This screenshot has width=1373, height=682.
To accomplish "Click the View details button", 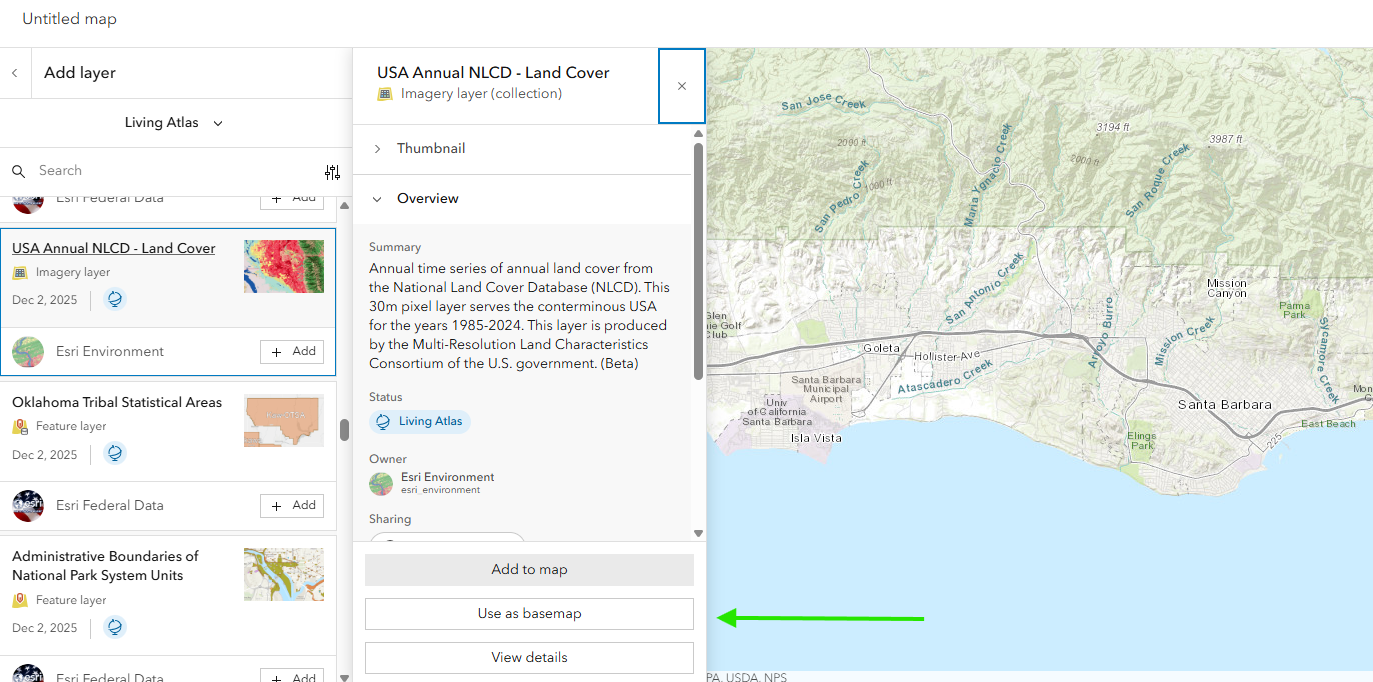I will tap(529, 658).
